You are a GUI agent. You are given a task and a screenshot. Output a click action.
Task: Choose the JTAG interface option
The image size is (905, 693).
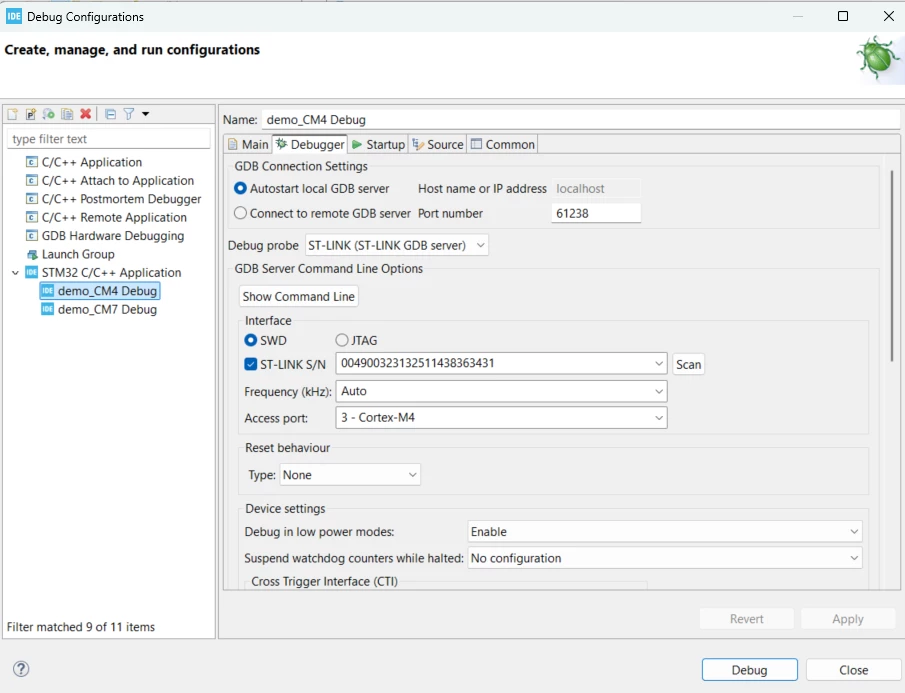(357, 340)
